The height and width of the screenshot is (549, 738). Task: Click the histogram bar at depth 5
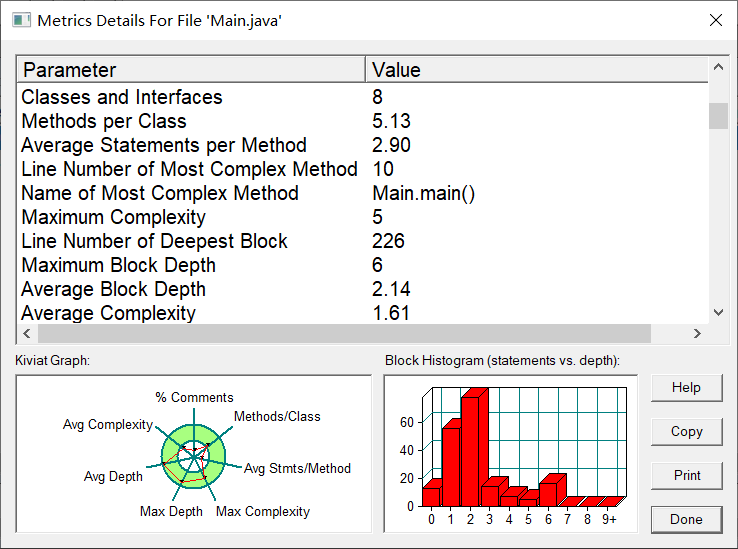point(529,502)
